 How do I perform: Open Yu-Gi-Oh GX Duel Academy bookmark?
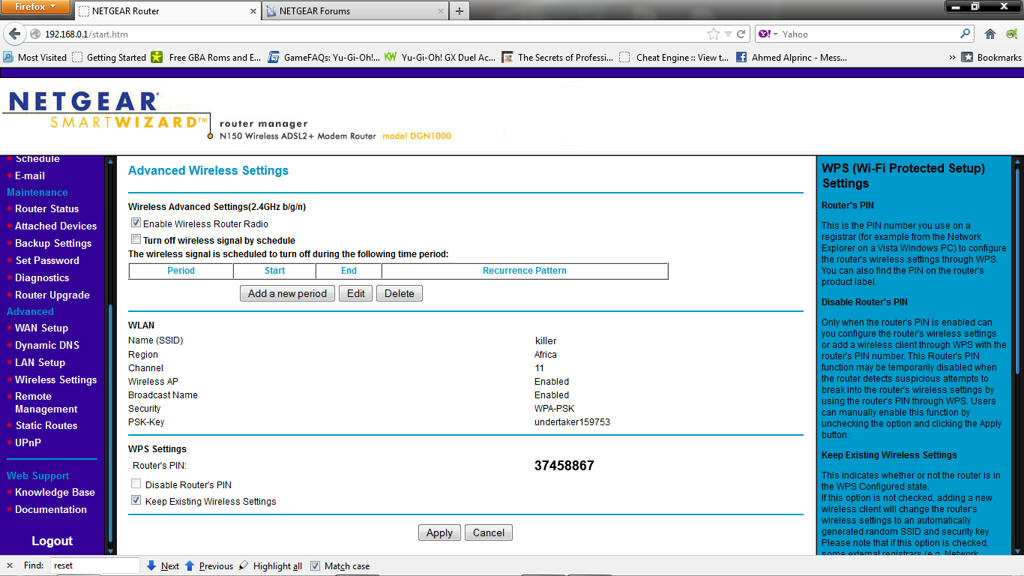click(440, 57)
